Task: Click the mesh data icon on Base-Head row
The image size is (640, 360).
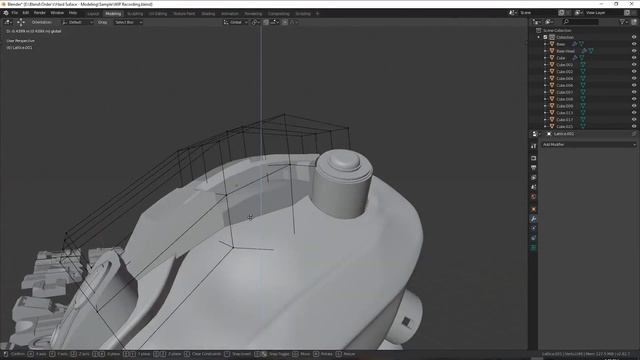Action: (591, 51)
